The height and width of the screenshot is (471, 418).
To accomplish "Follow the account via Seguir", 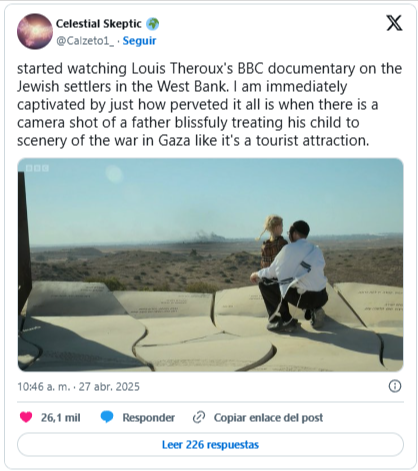I will coord(139,41).
